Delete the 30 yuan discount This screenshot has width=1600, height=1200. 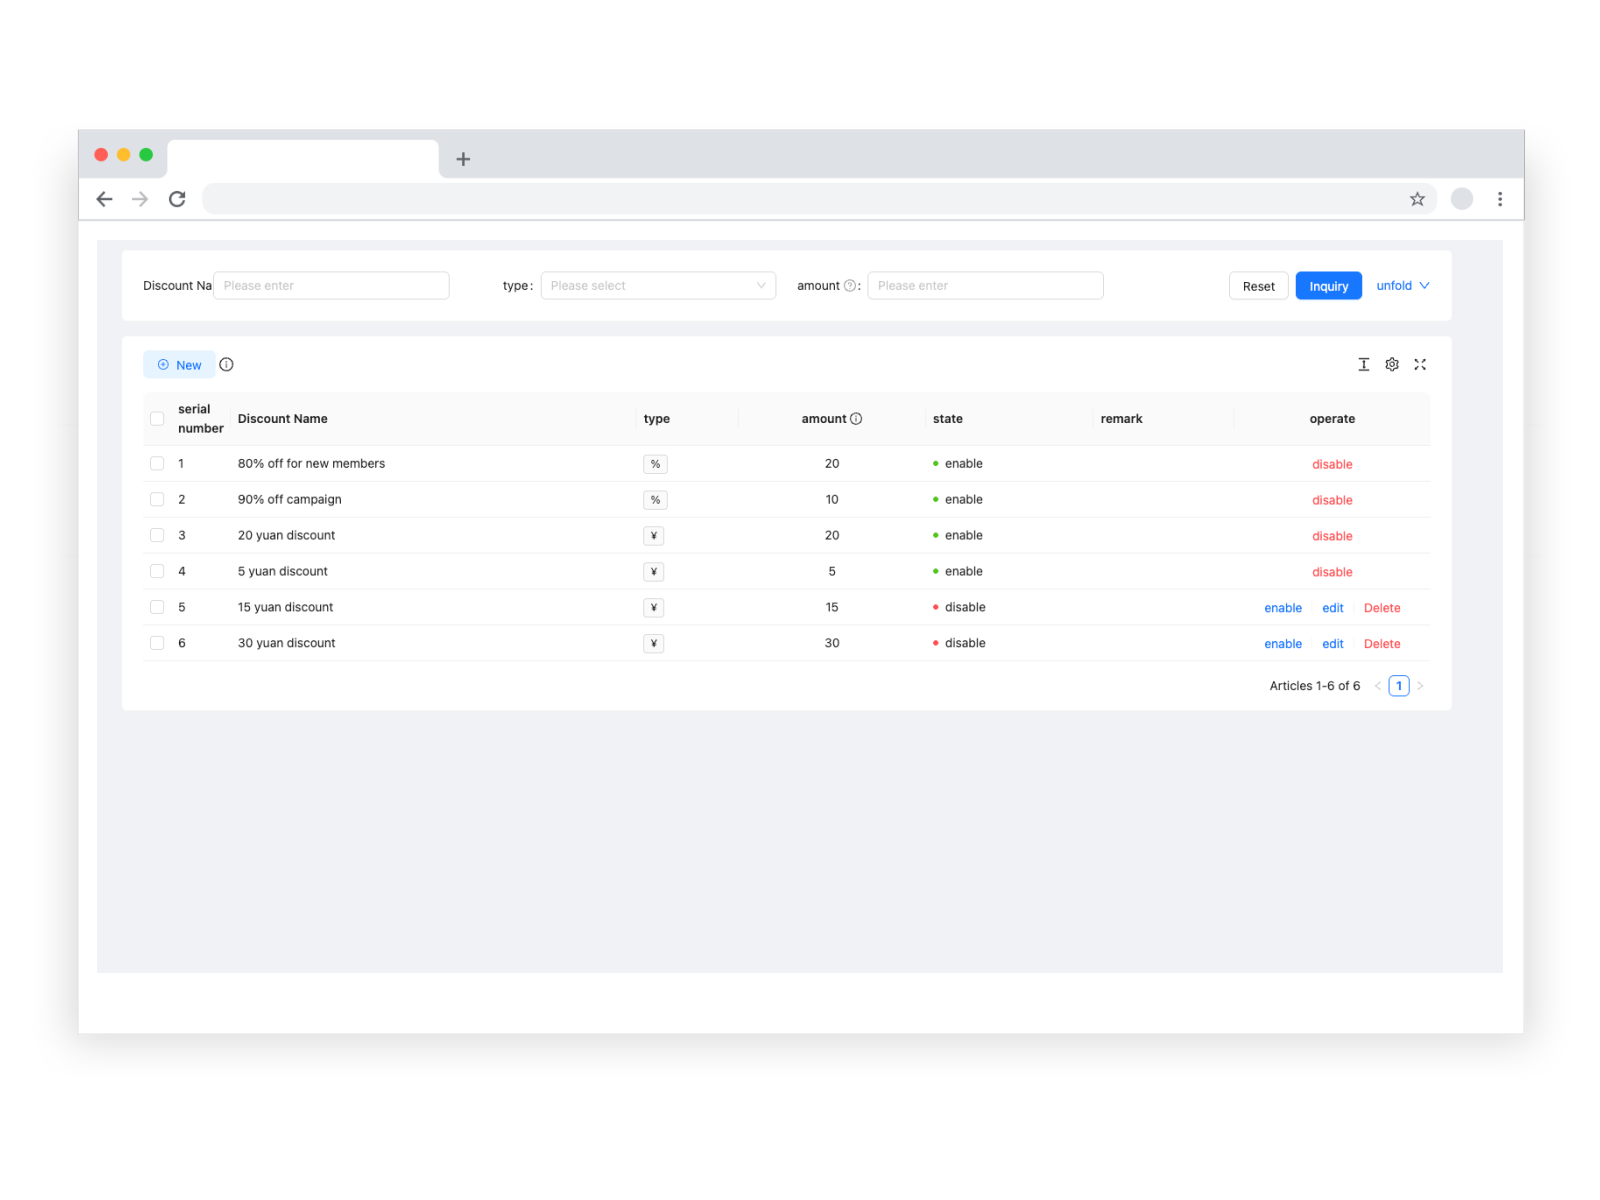pos(1381,644)
